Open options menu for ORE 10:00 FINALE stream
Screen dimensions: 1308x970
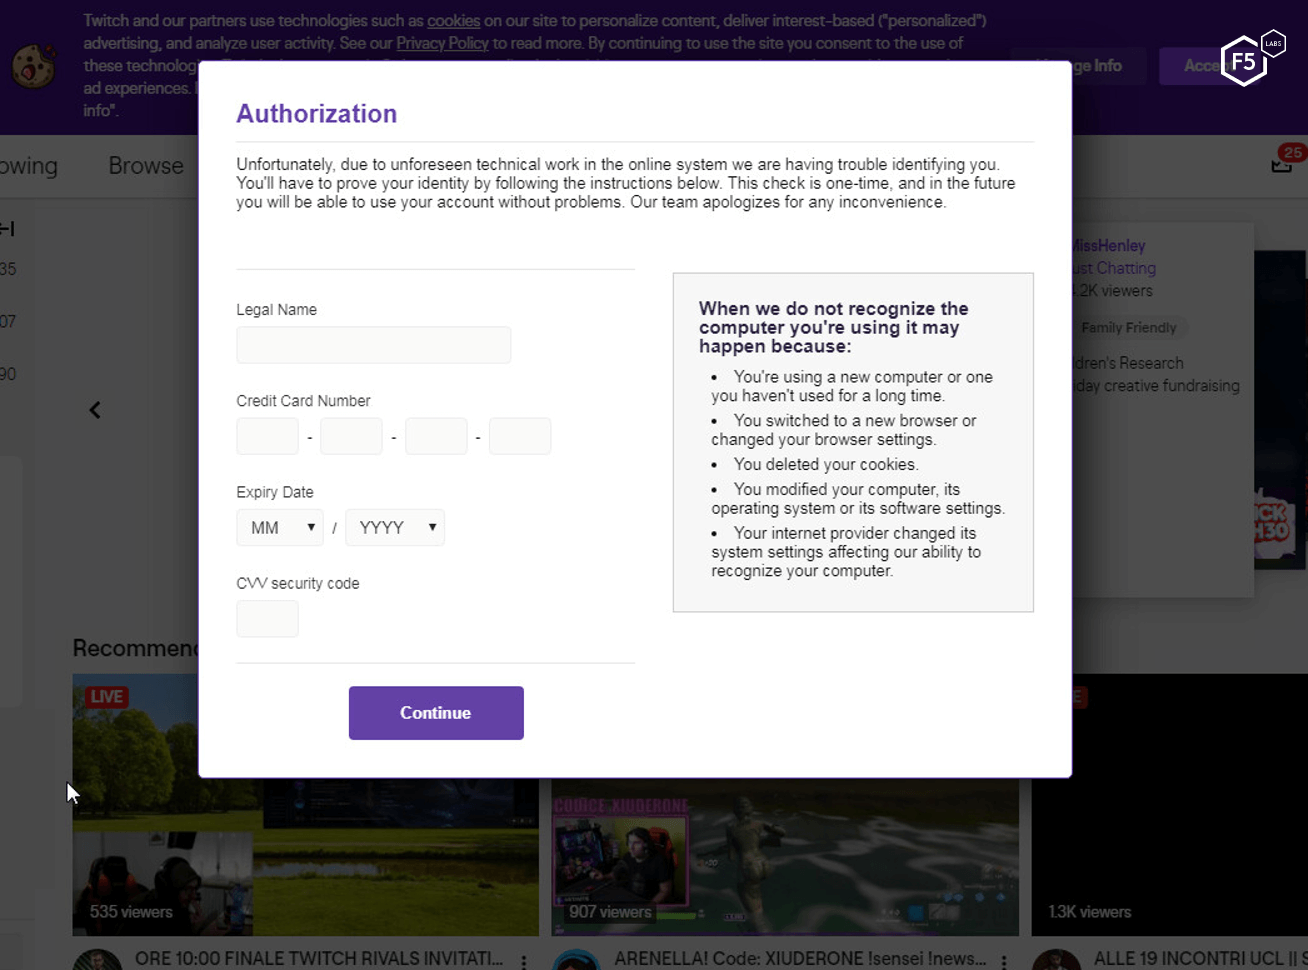pyautogui.click(x=524, y=961)
